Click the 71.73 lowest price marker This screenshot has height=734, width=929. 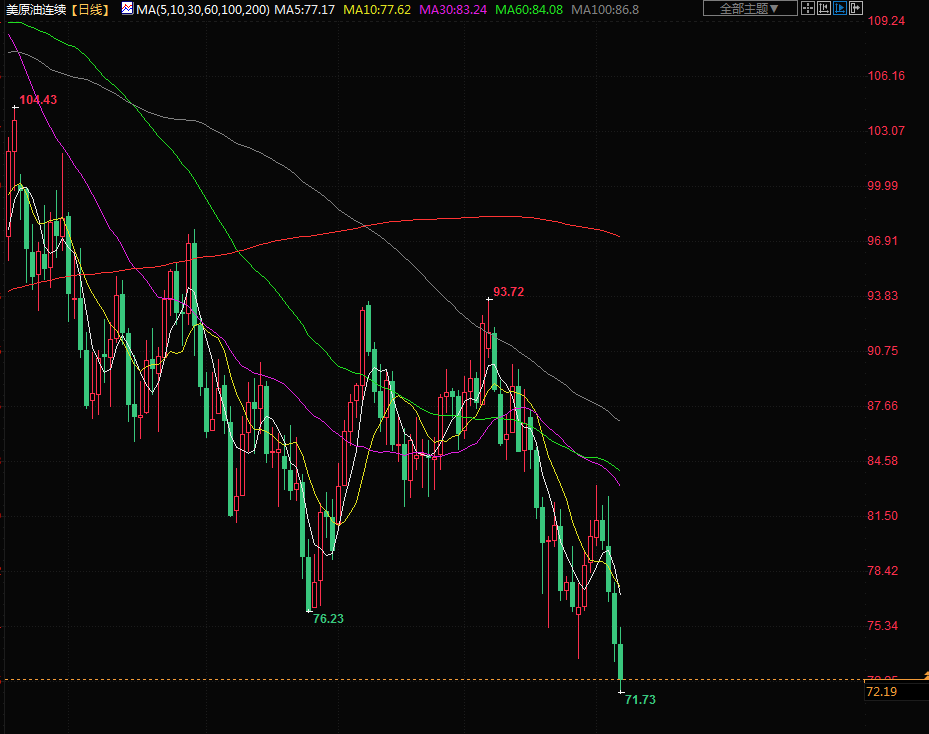(640, 700)
